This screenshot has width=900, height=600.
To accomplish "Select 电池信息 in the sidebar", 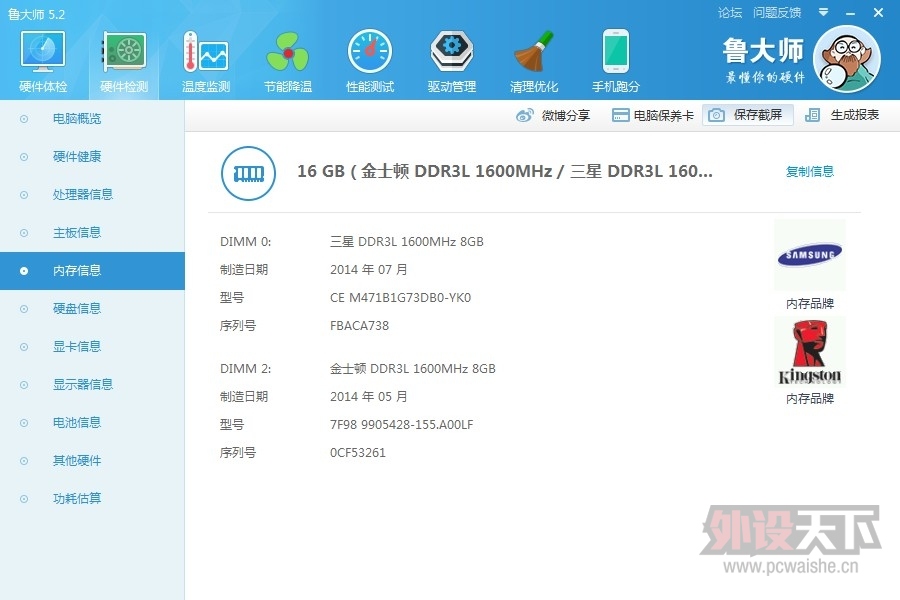I will click(92, 423).
